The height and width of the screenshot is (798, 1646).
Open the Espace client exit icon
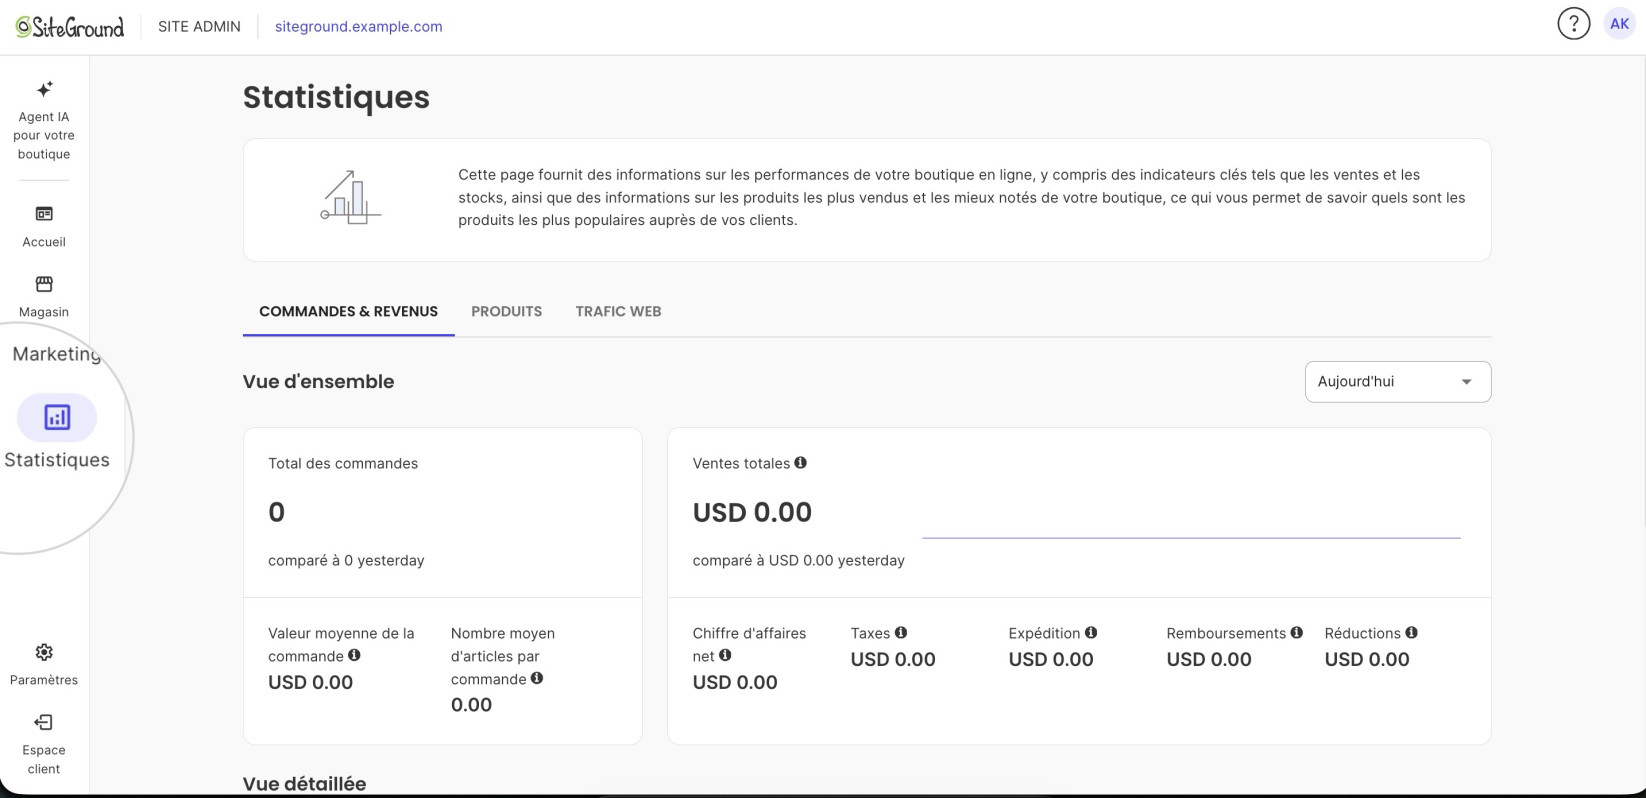click(x=44, y=722)
